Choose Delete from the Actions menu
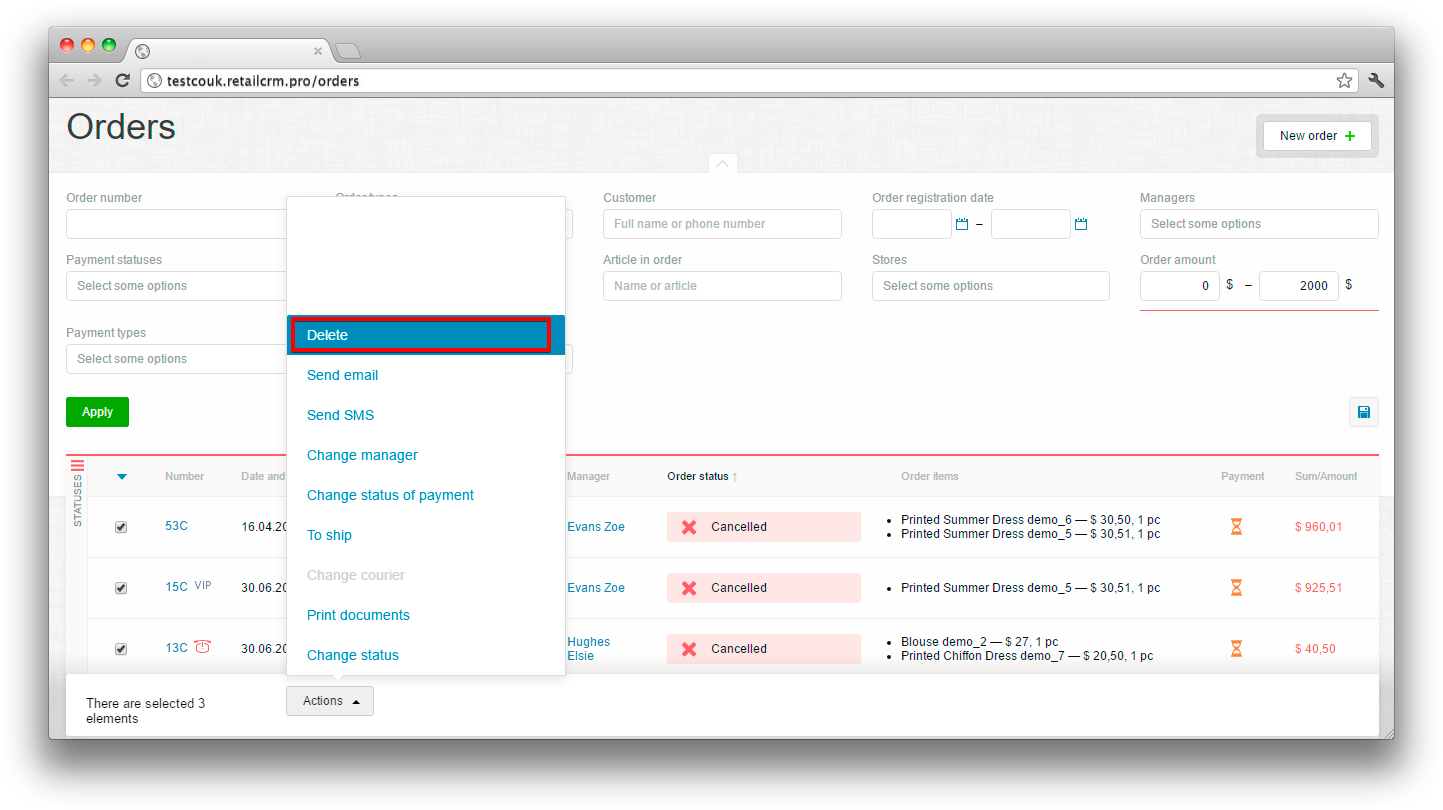 click(426, 335)
